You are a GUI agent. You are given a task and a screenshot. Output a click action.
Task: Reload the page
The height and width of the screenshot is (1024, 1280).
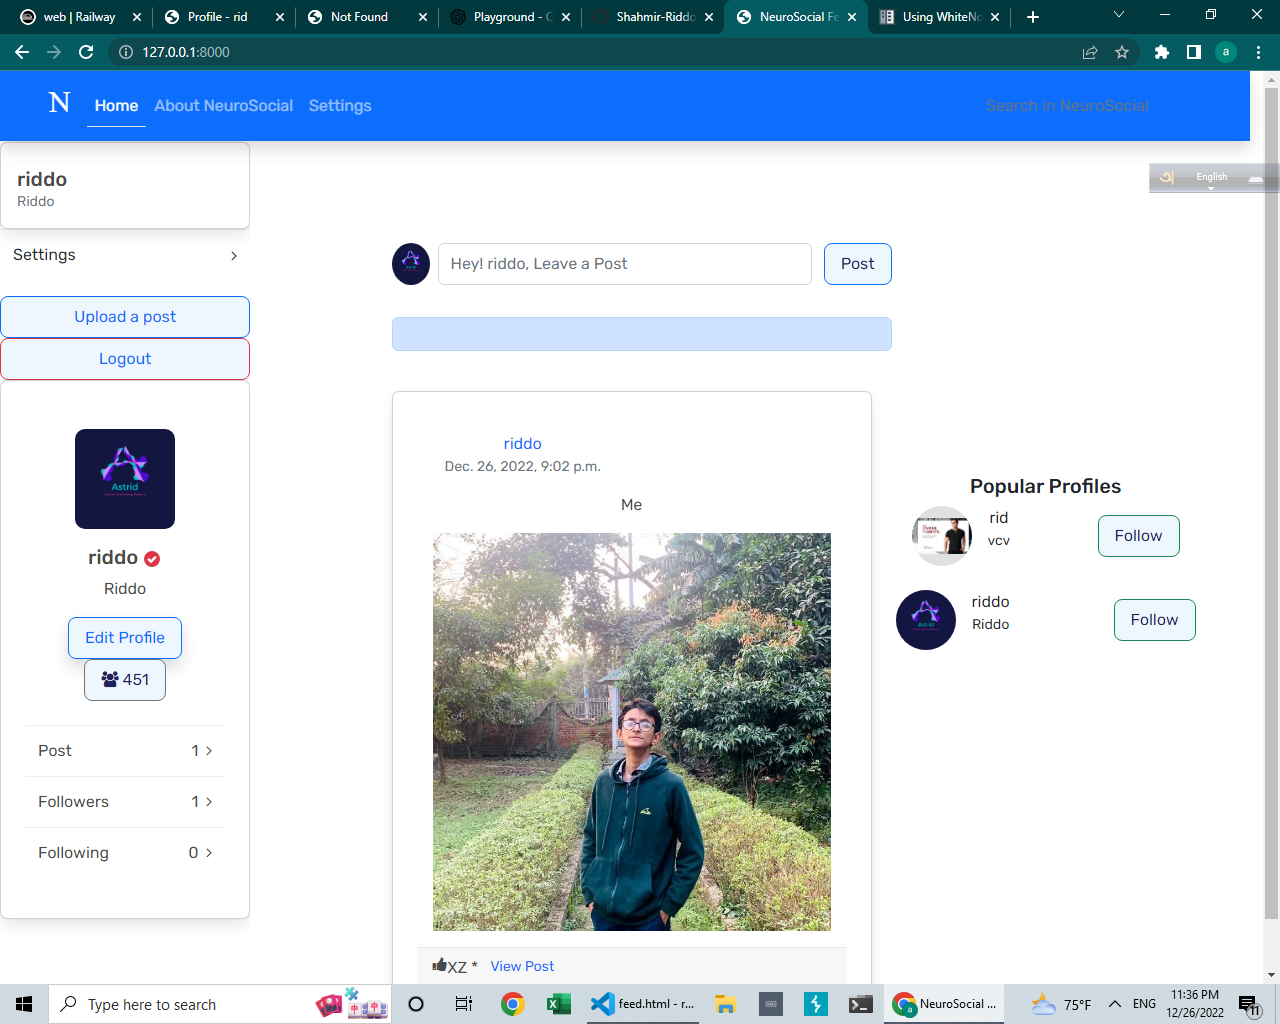click(x=86, y=52)
